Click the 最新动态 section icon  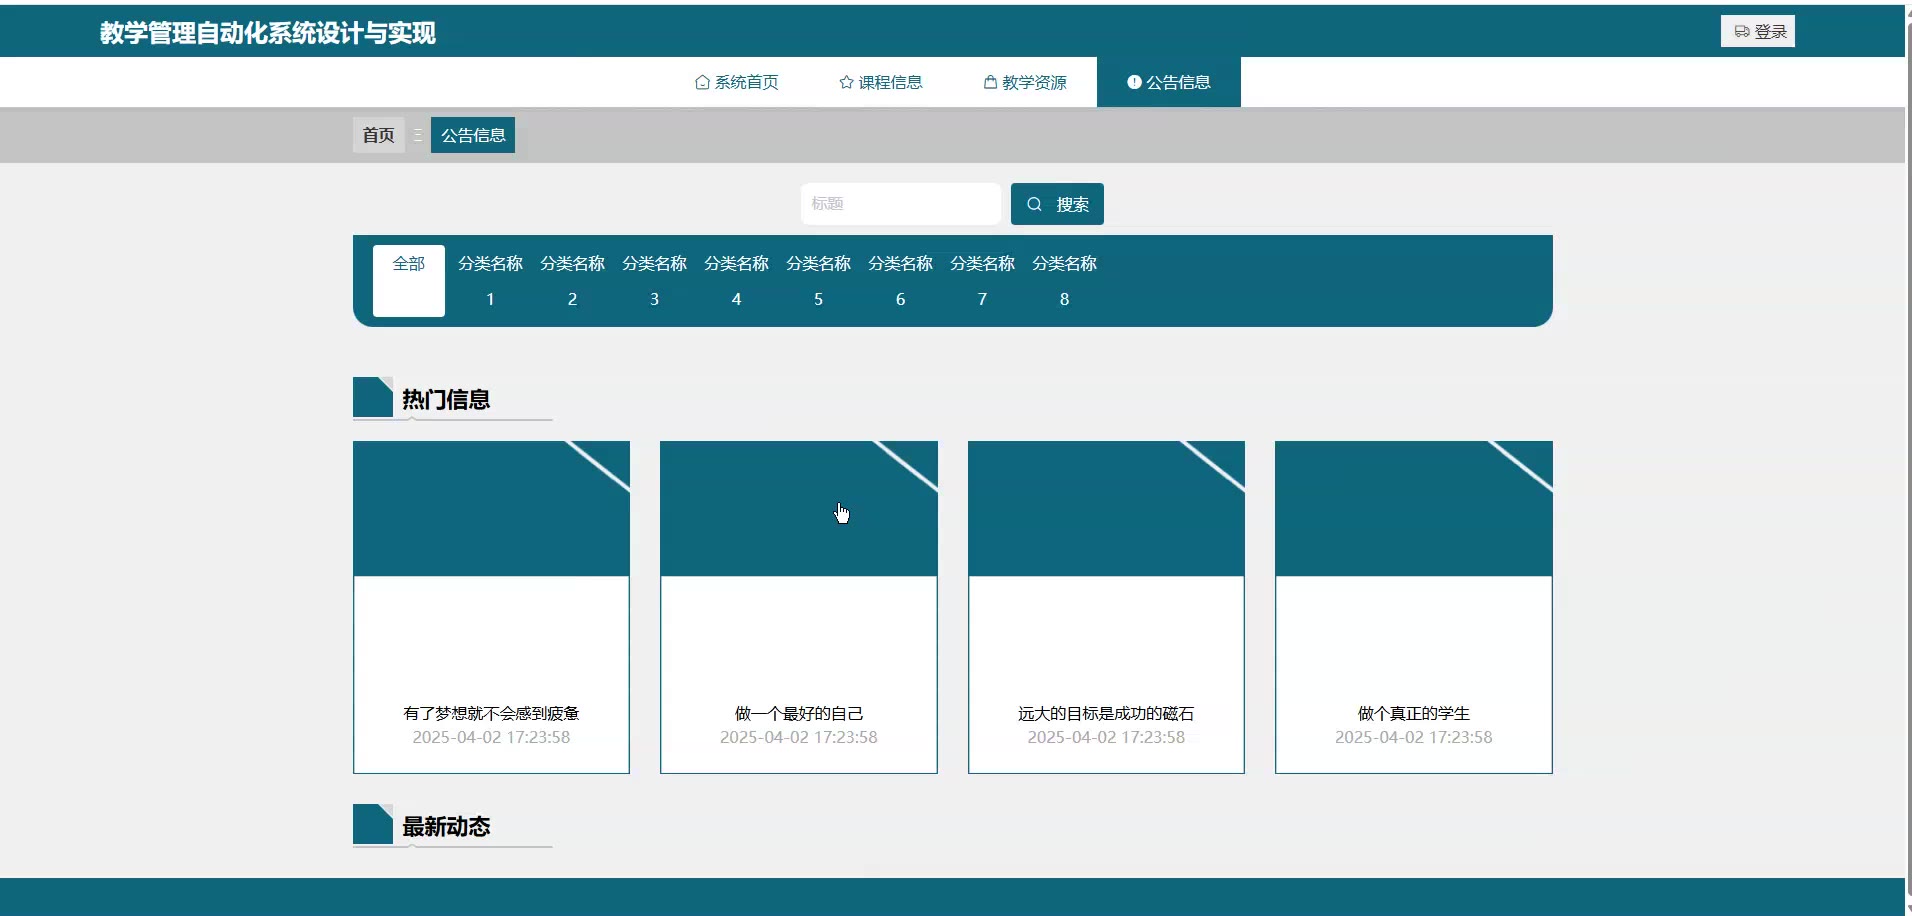point(372,824)
